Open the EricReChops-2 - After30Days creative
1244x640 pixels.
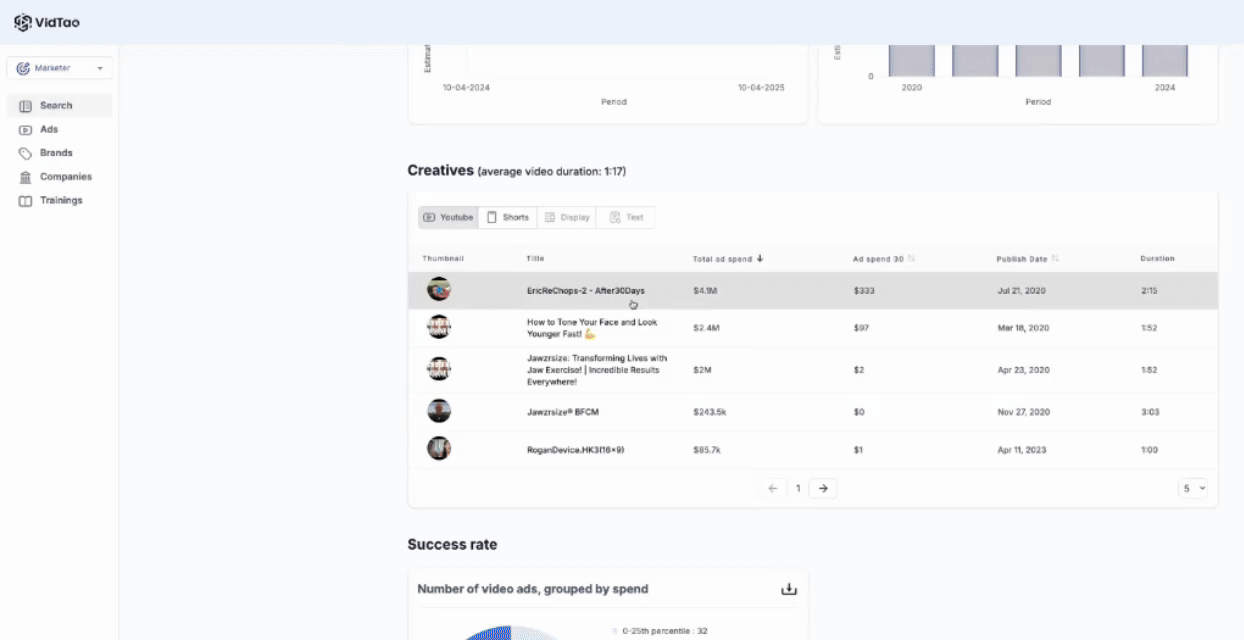tap(585, 290)
